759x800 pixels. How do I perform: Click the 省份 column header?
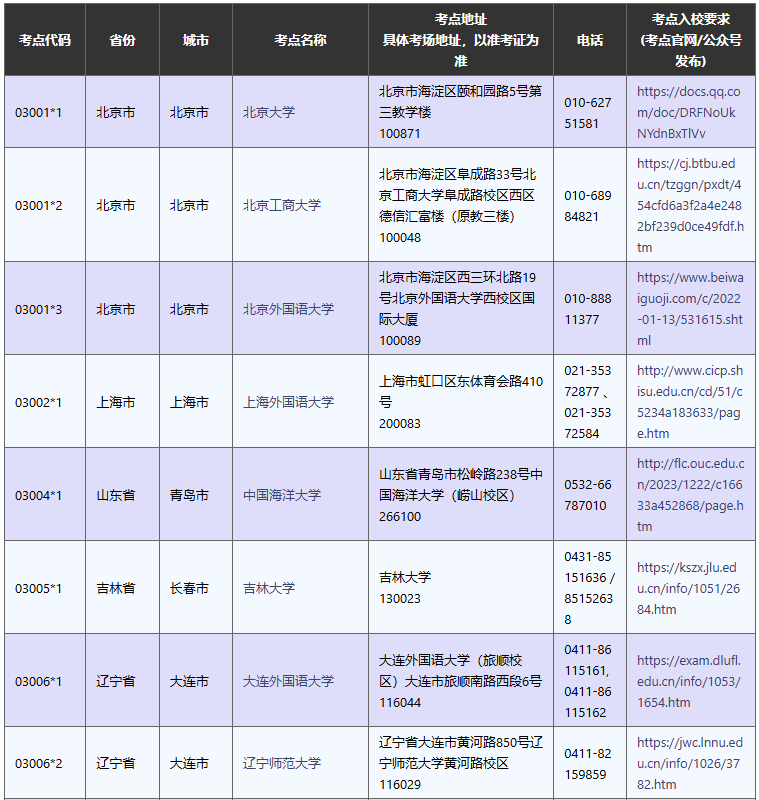click(x=122, y=40)
